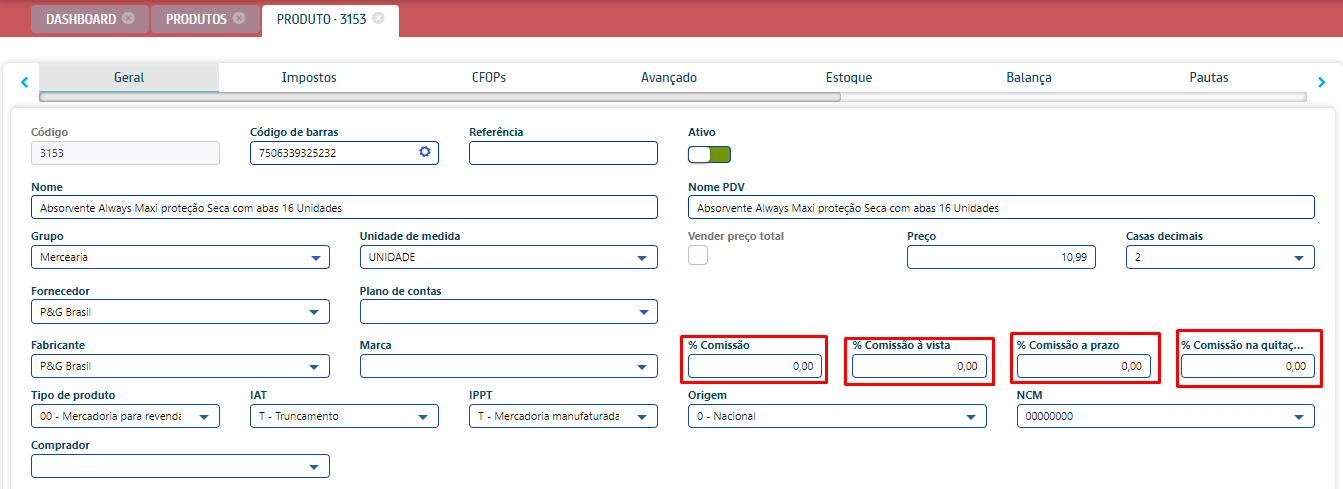Close the Produtos tab

pyautogui.click(x=238, y=19)
